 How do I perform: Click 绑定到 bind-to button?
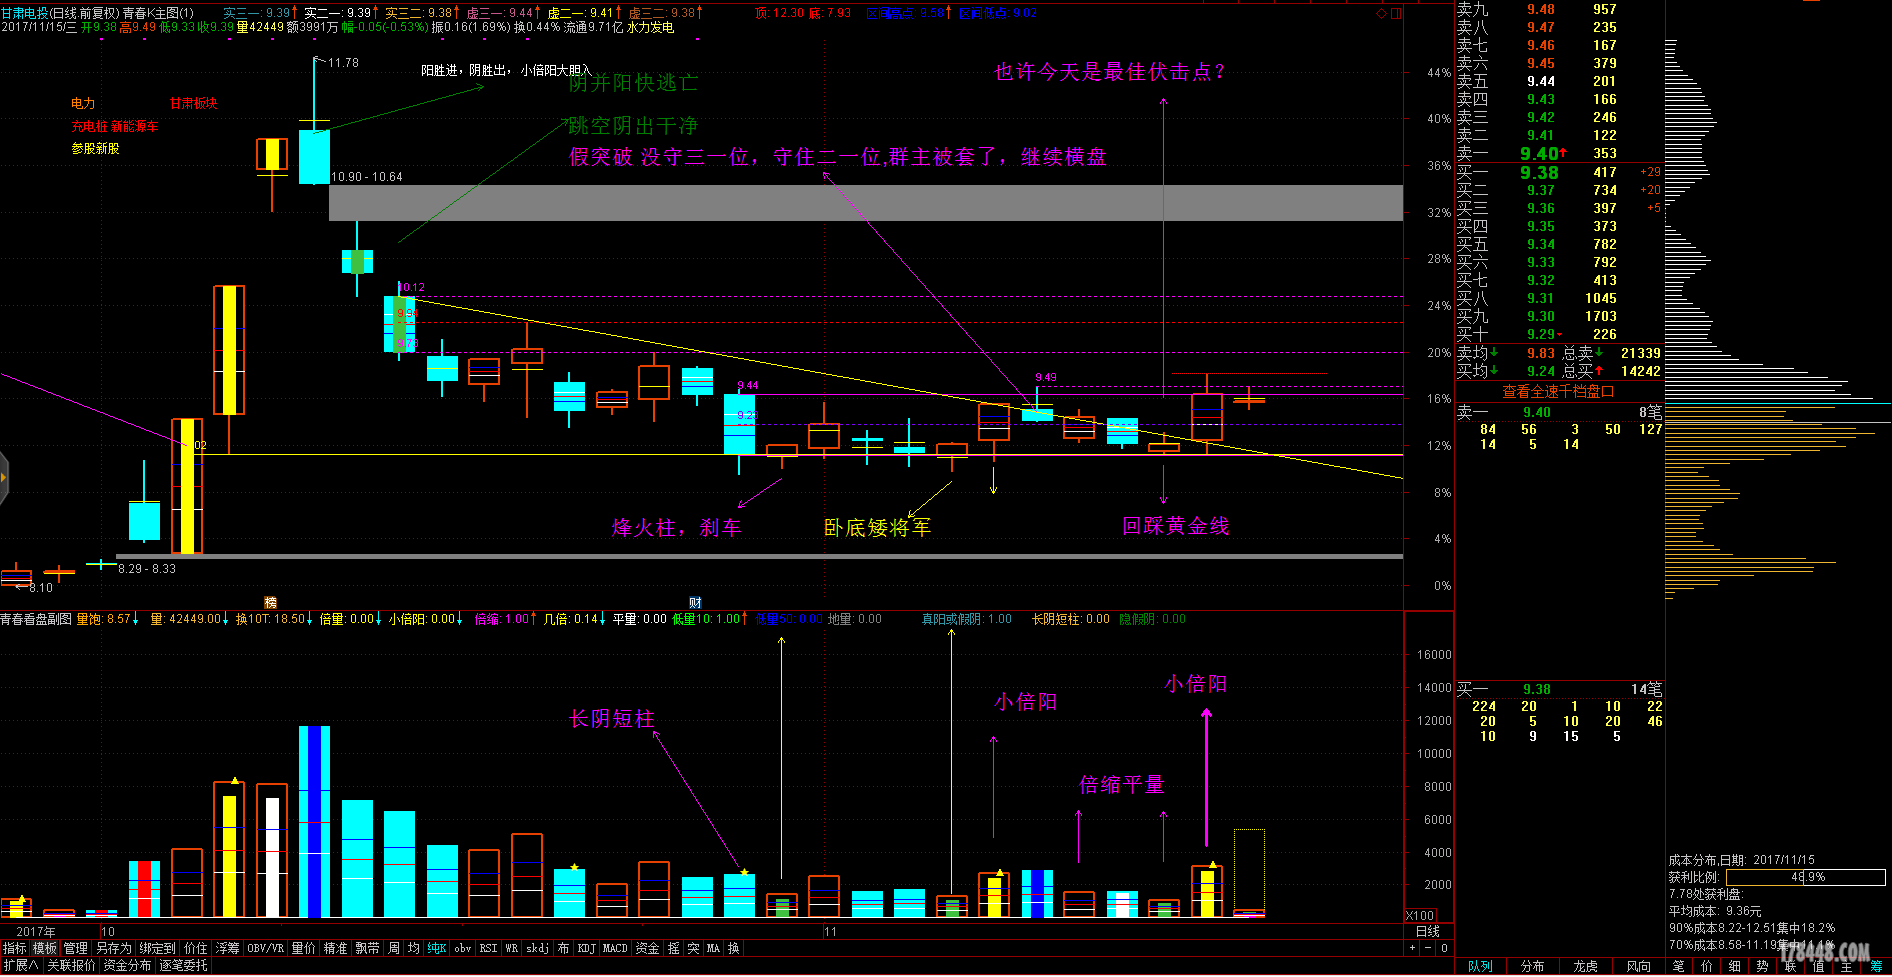coord(157,948)
